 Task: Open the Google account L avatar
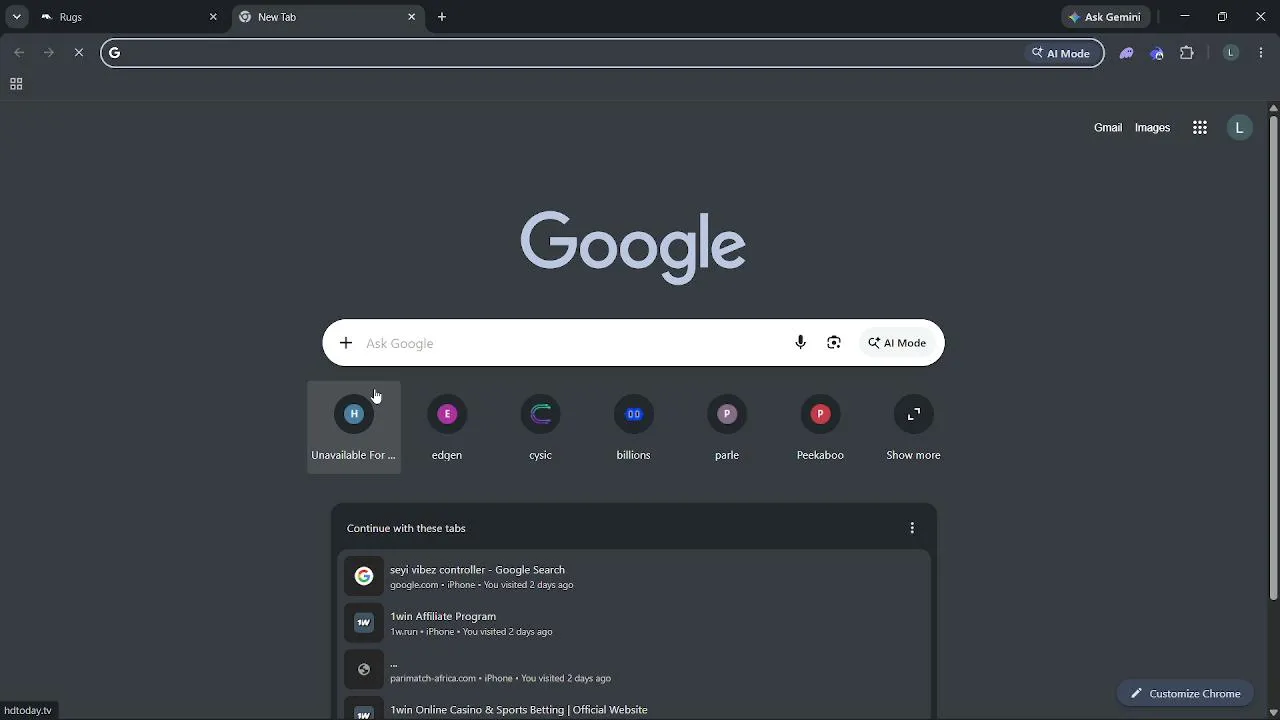coord(1239,127)
